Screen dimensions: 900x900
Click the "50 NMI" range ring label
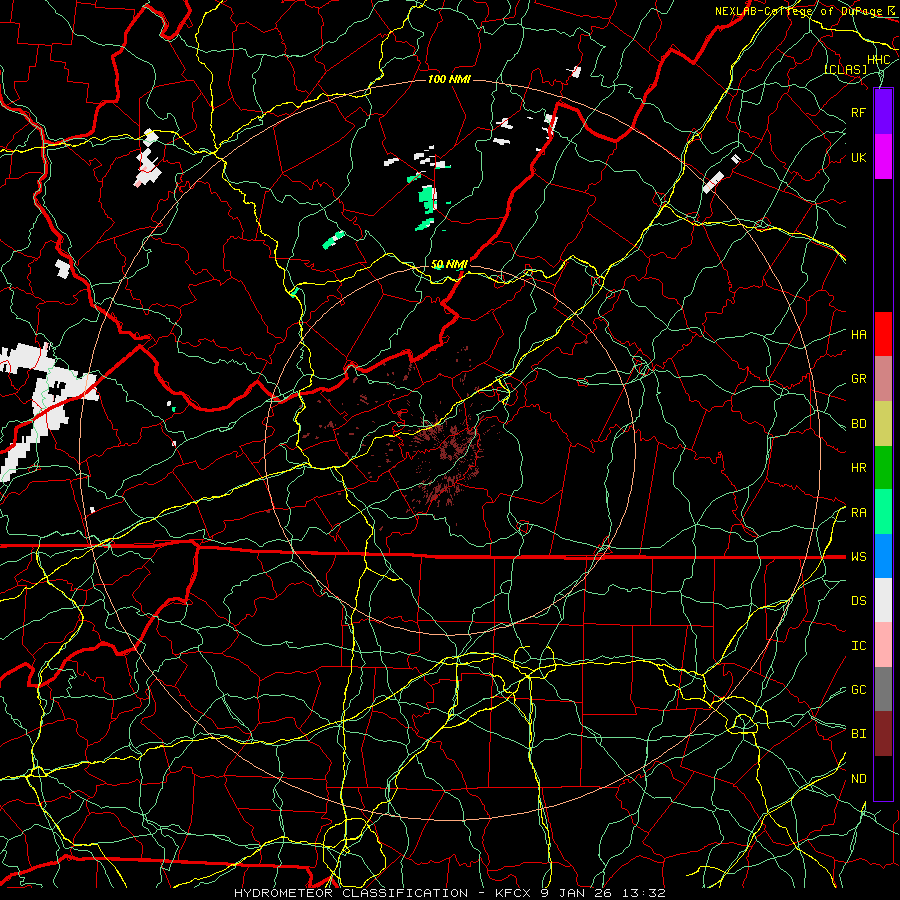pyautogui.click(x=449, y=264)
